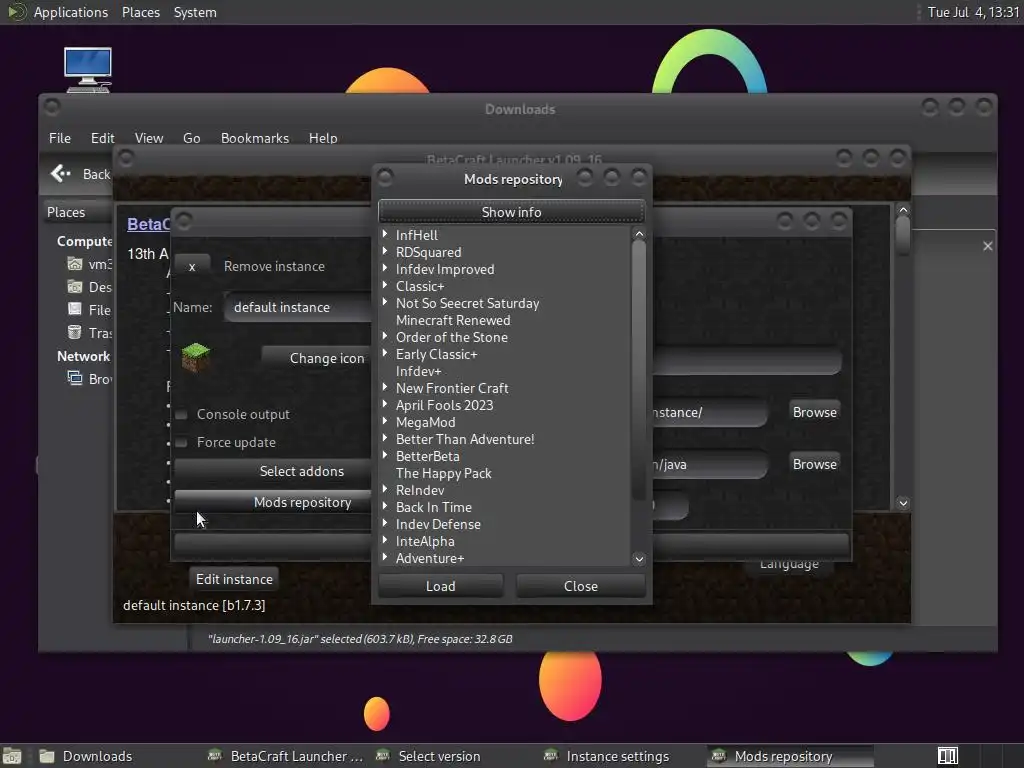Click Mods repository button in Instance settings

273,502
